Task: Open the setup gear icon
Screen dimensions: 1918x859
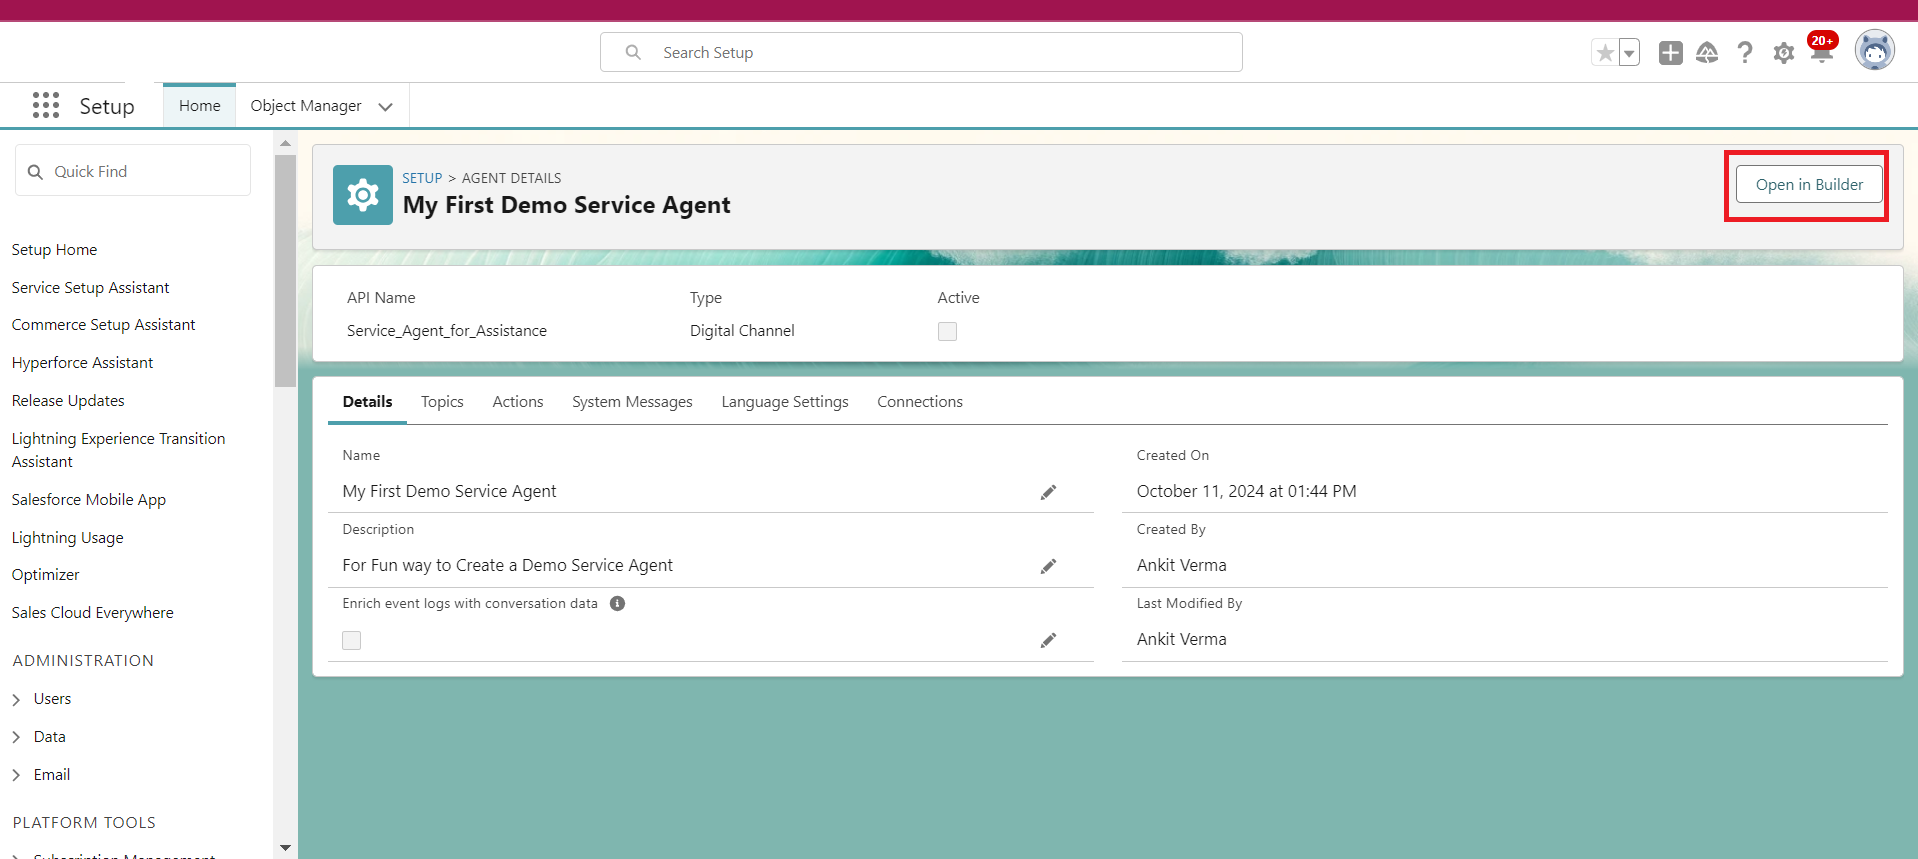Action: (1783, 53)
